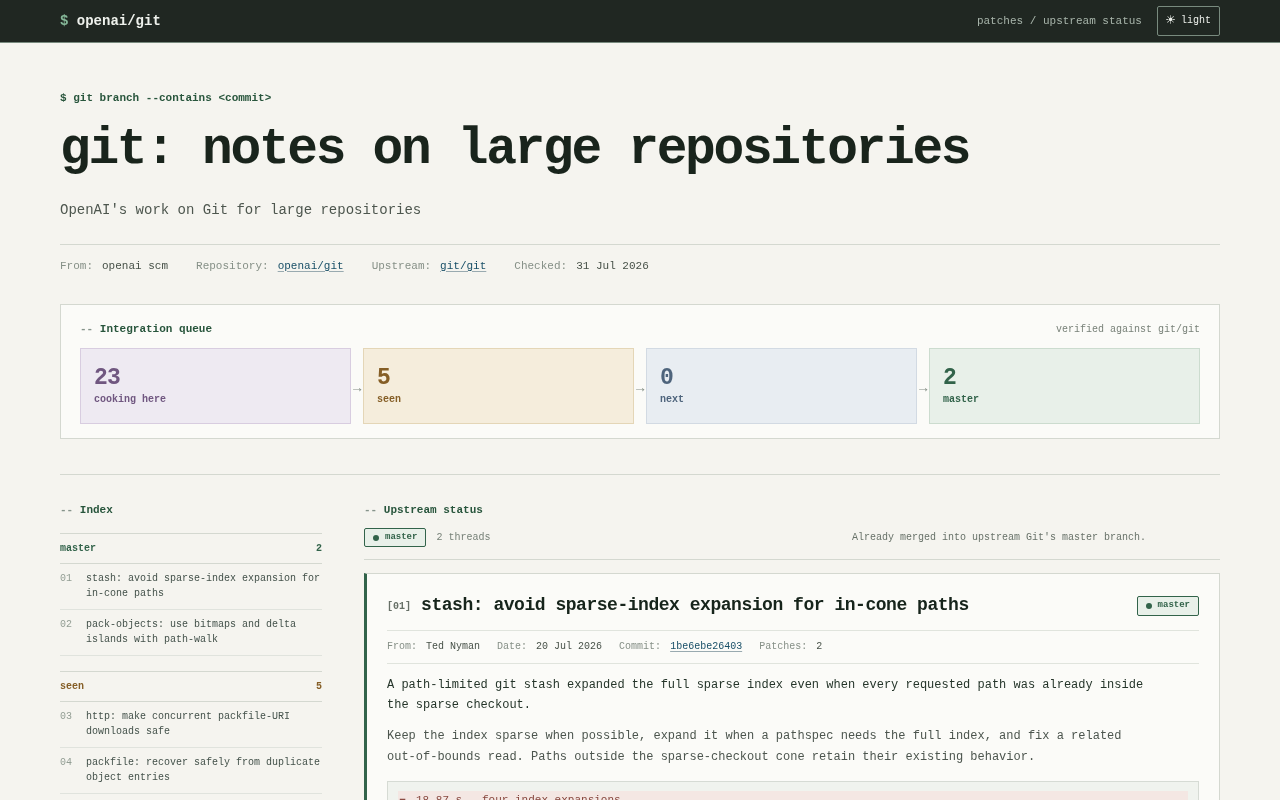Viewport: 1280px width, 800px height.
Task: Open index entry stash: avoid sparse-index expansion
Action: coord(191,586)
